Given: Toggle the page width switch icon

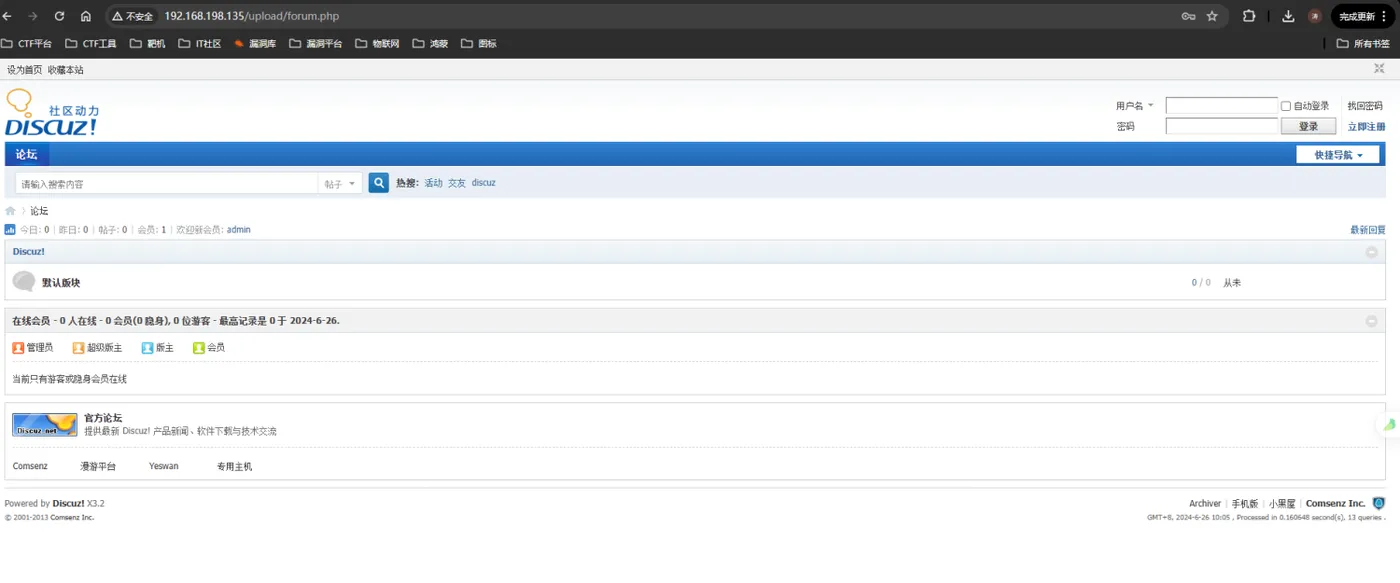Looking at the screenshot, I should click(1379, 68).
